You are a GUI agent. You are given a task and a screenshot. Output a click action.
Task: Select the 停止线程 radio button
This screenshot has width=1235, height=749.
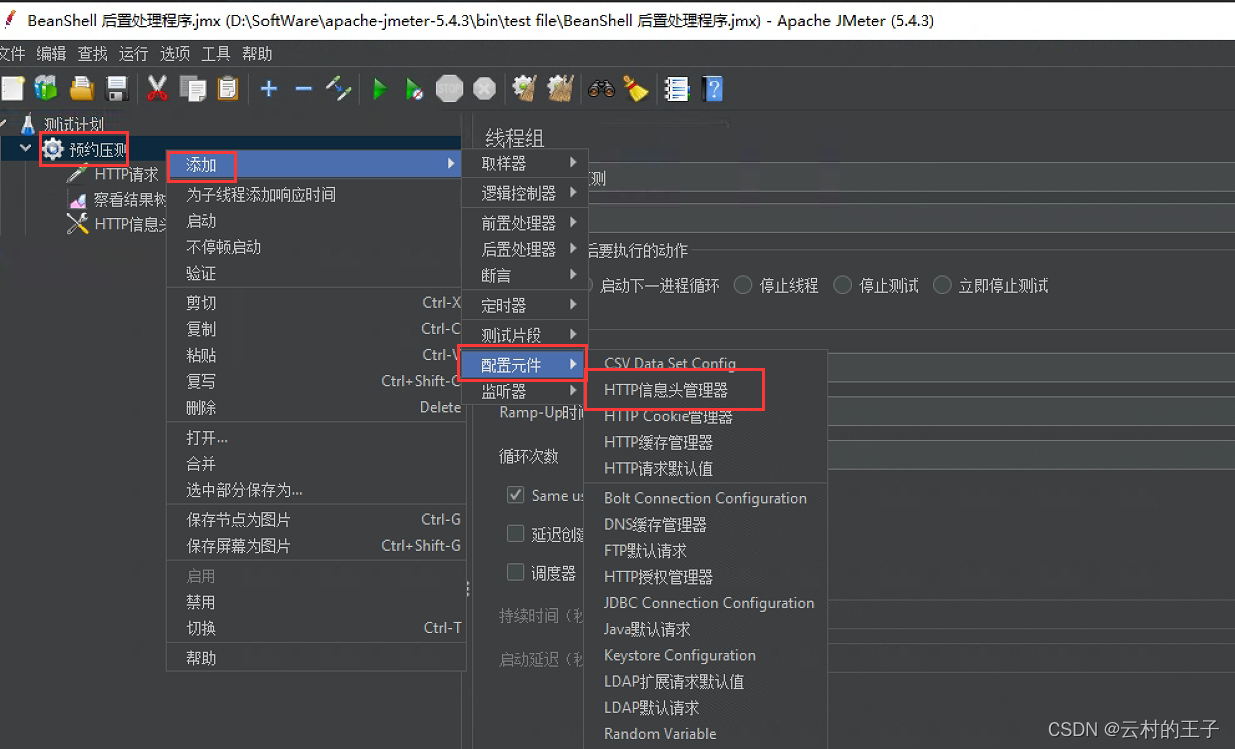(743, 285)
